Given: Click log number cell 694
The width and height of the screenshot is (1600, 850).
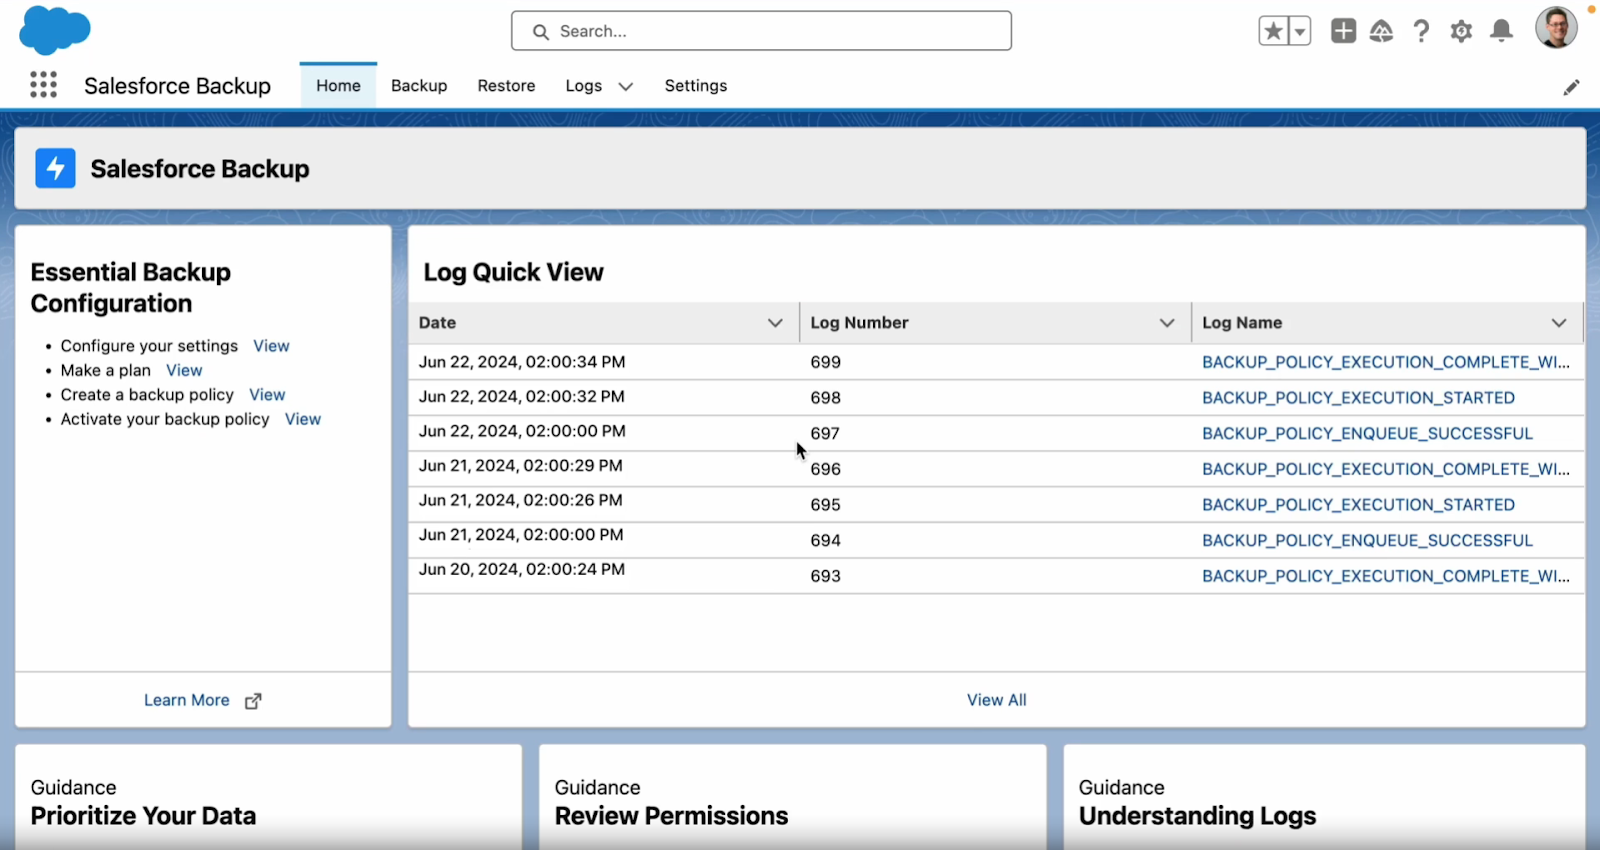Looking at the screenshot, I should pyautogui.click(x=825, y=541).
